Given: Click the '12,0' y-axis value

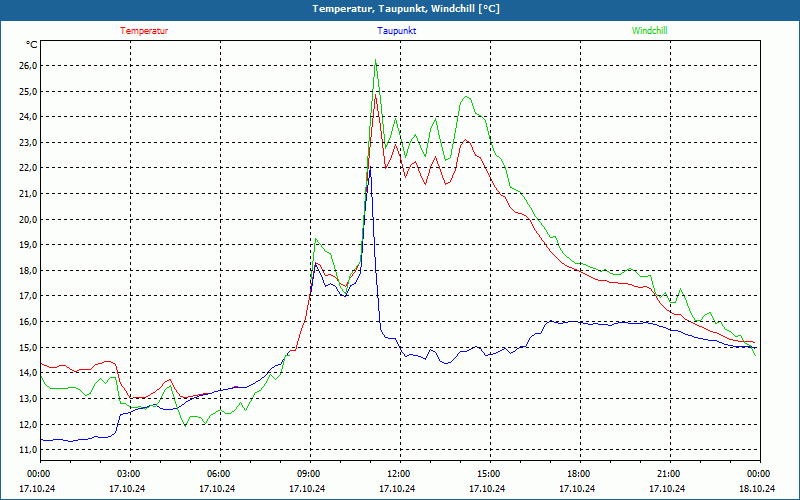Looking at the screenshot, I should tap(28, 424).
